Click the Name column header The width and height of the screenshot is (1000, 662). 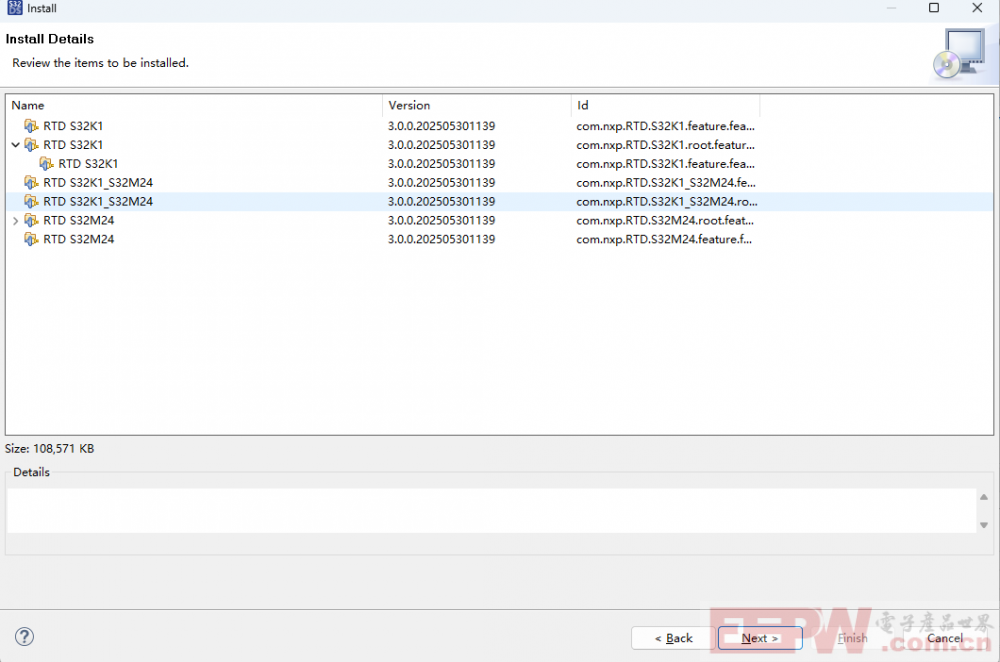coord(195,105)
